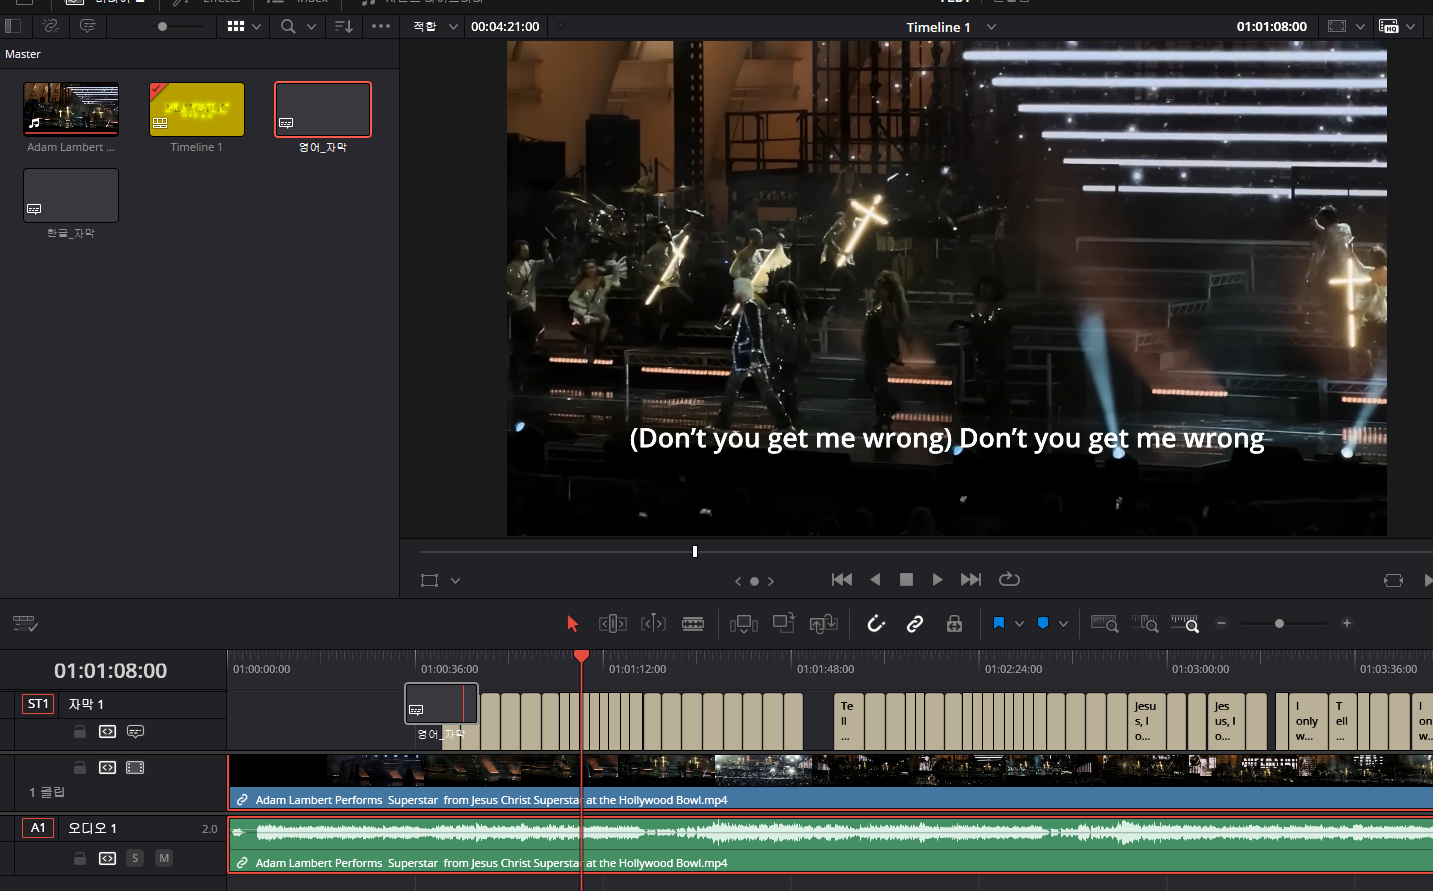Select the Blade edit mode tool
The height and width of the screenshot is (891, 1433).
pos(693,623)
